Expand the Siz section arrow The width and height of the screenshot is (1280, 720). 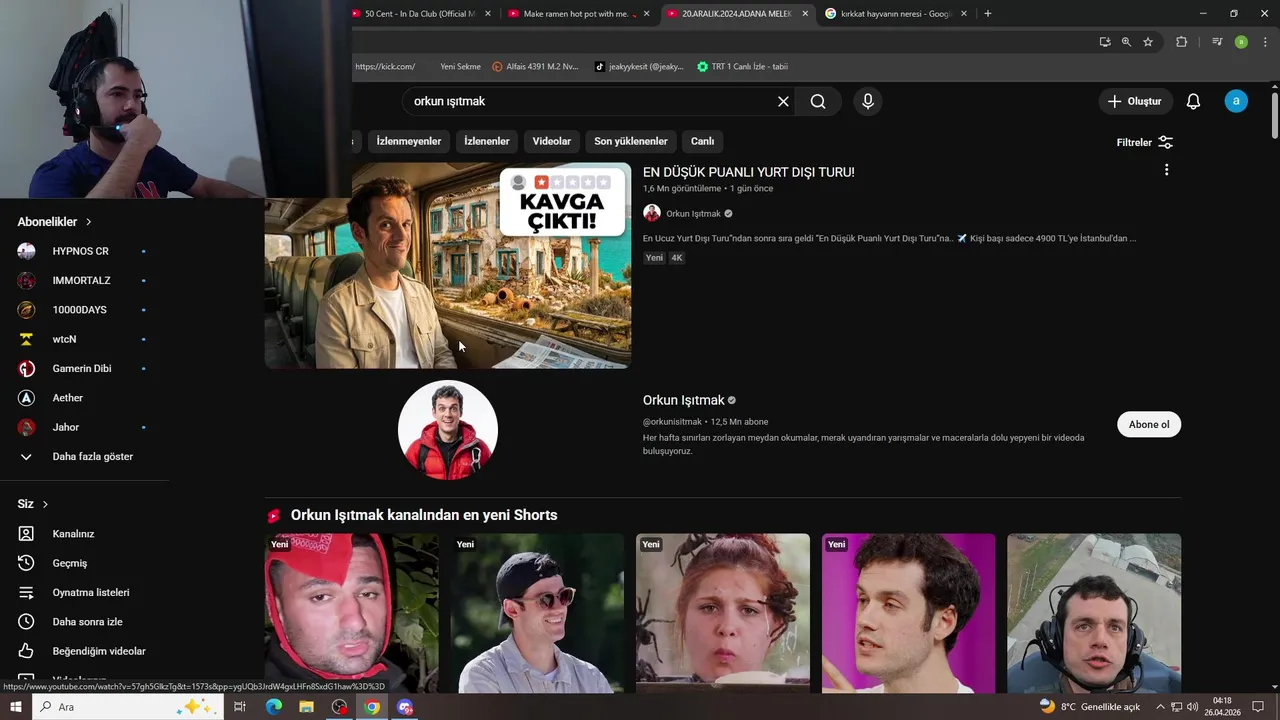point(45,504)
